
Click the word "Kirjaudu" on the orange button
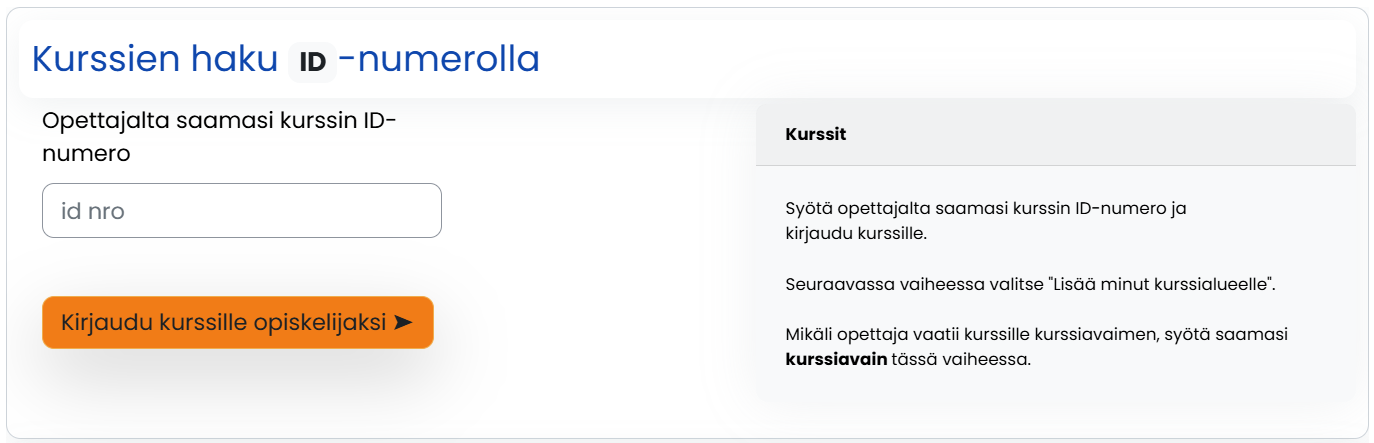point(103,322)
